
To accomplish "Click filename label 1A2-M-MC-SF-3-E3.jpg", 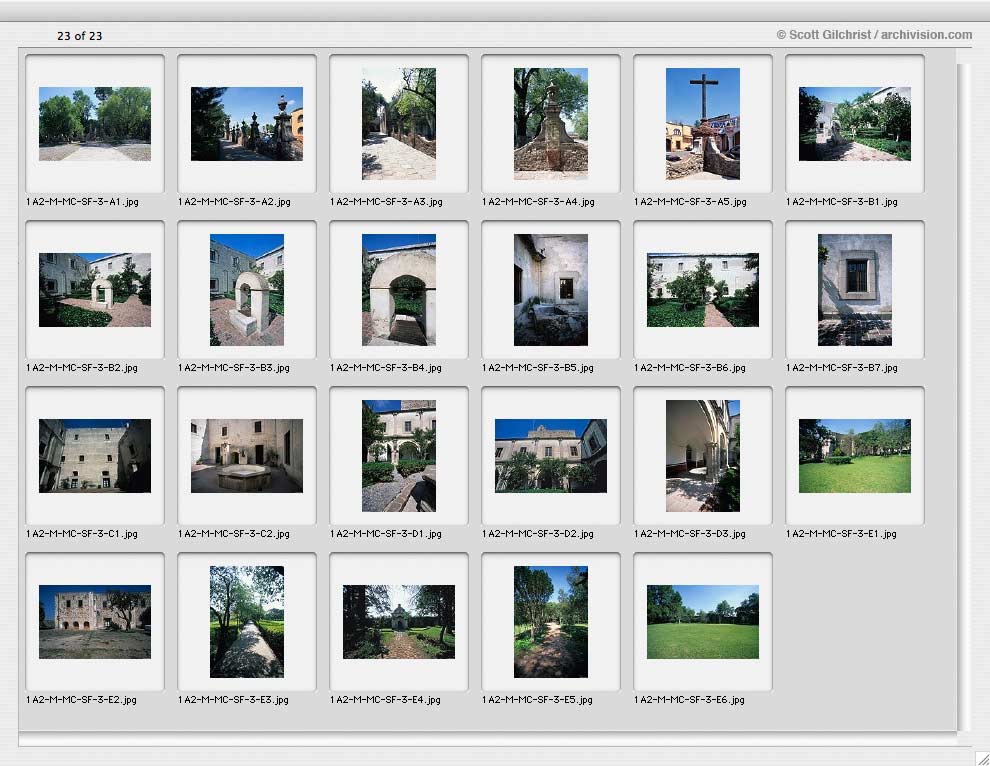I will pos(233,700).
